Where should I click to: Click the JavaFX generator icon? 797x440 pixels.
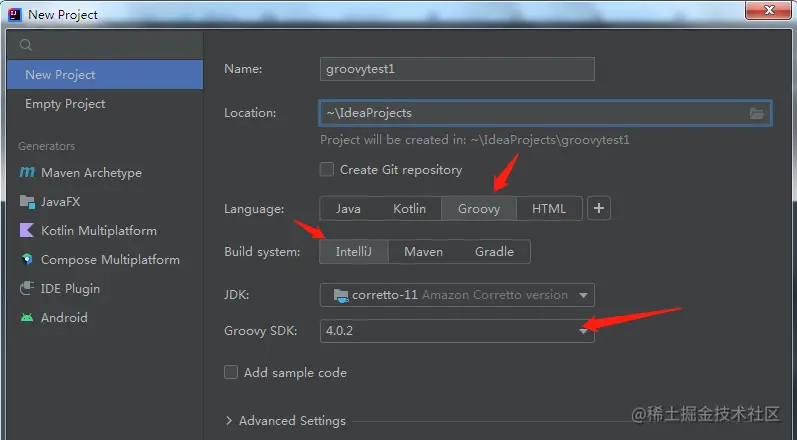point(27,202)
